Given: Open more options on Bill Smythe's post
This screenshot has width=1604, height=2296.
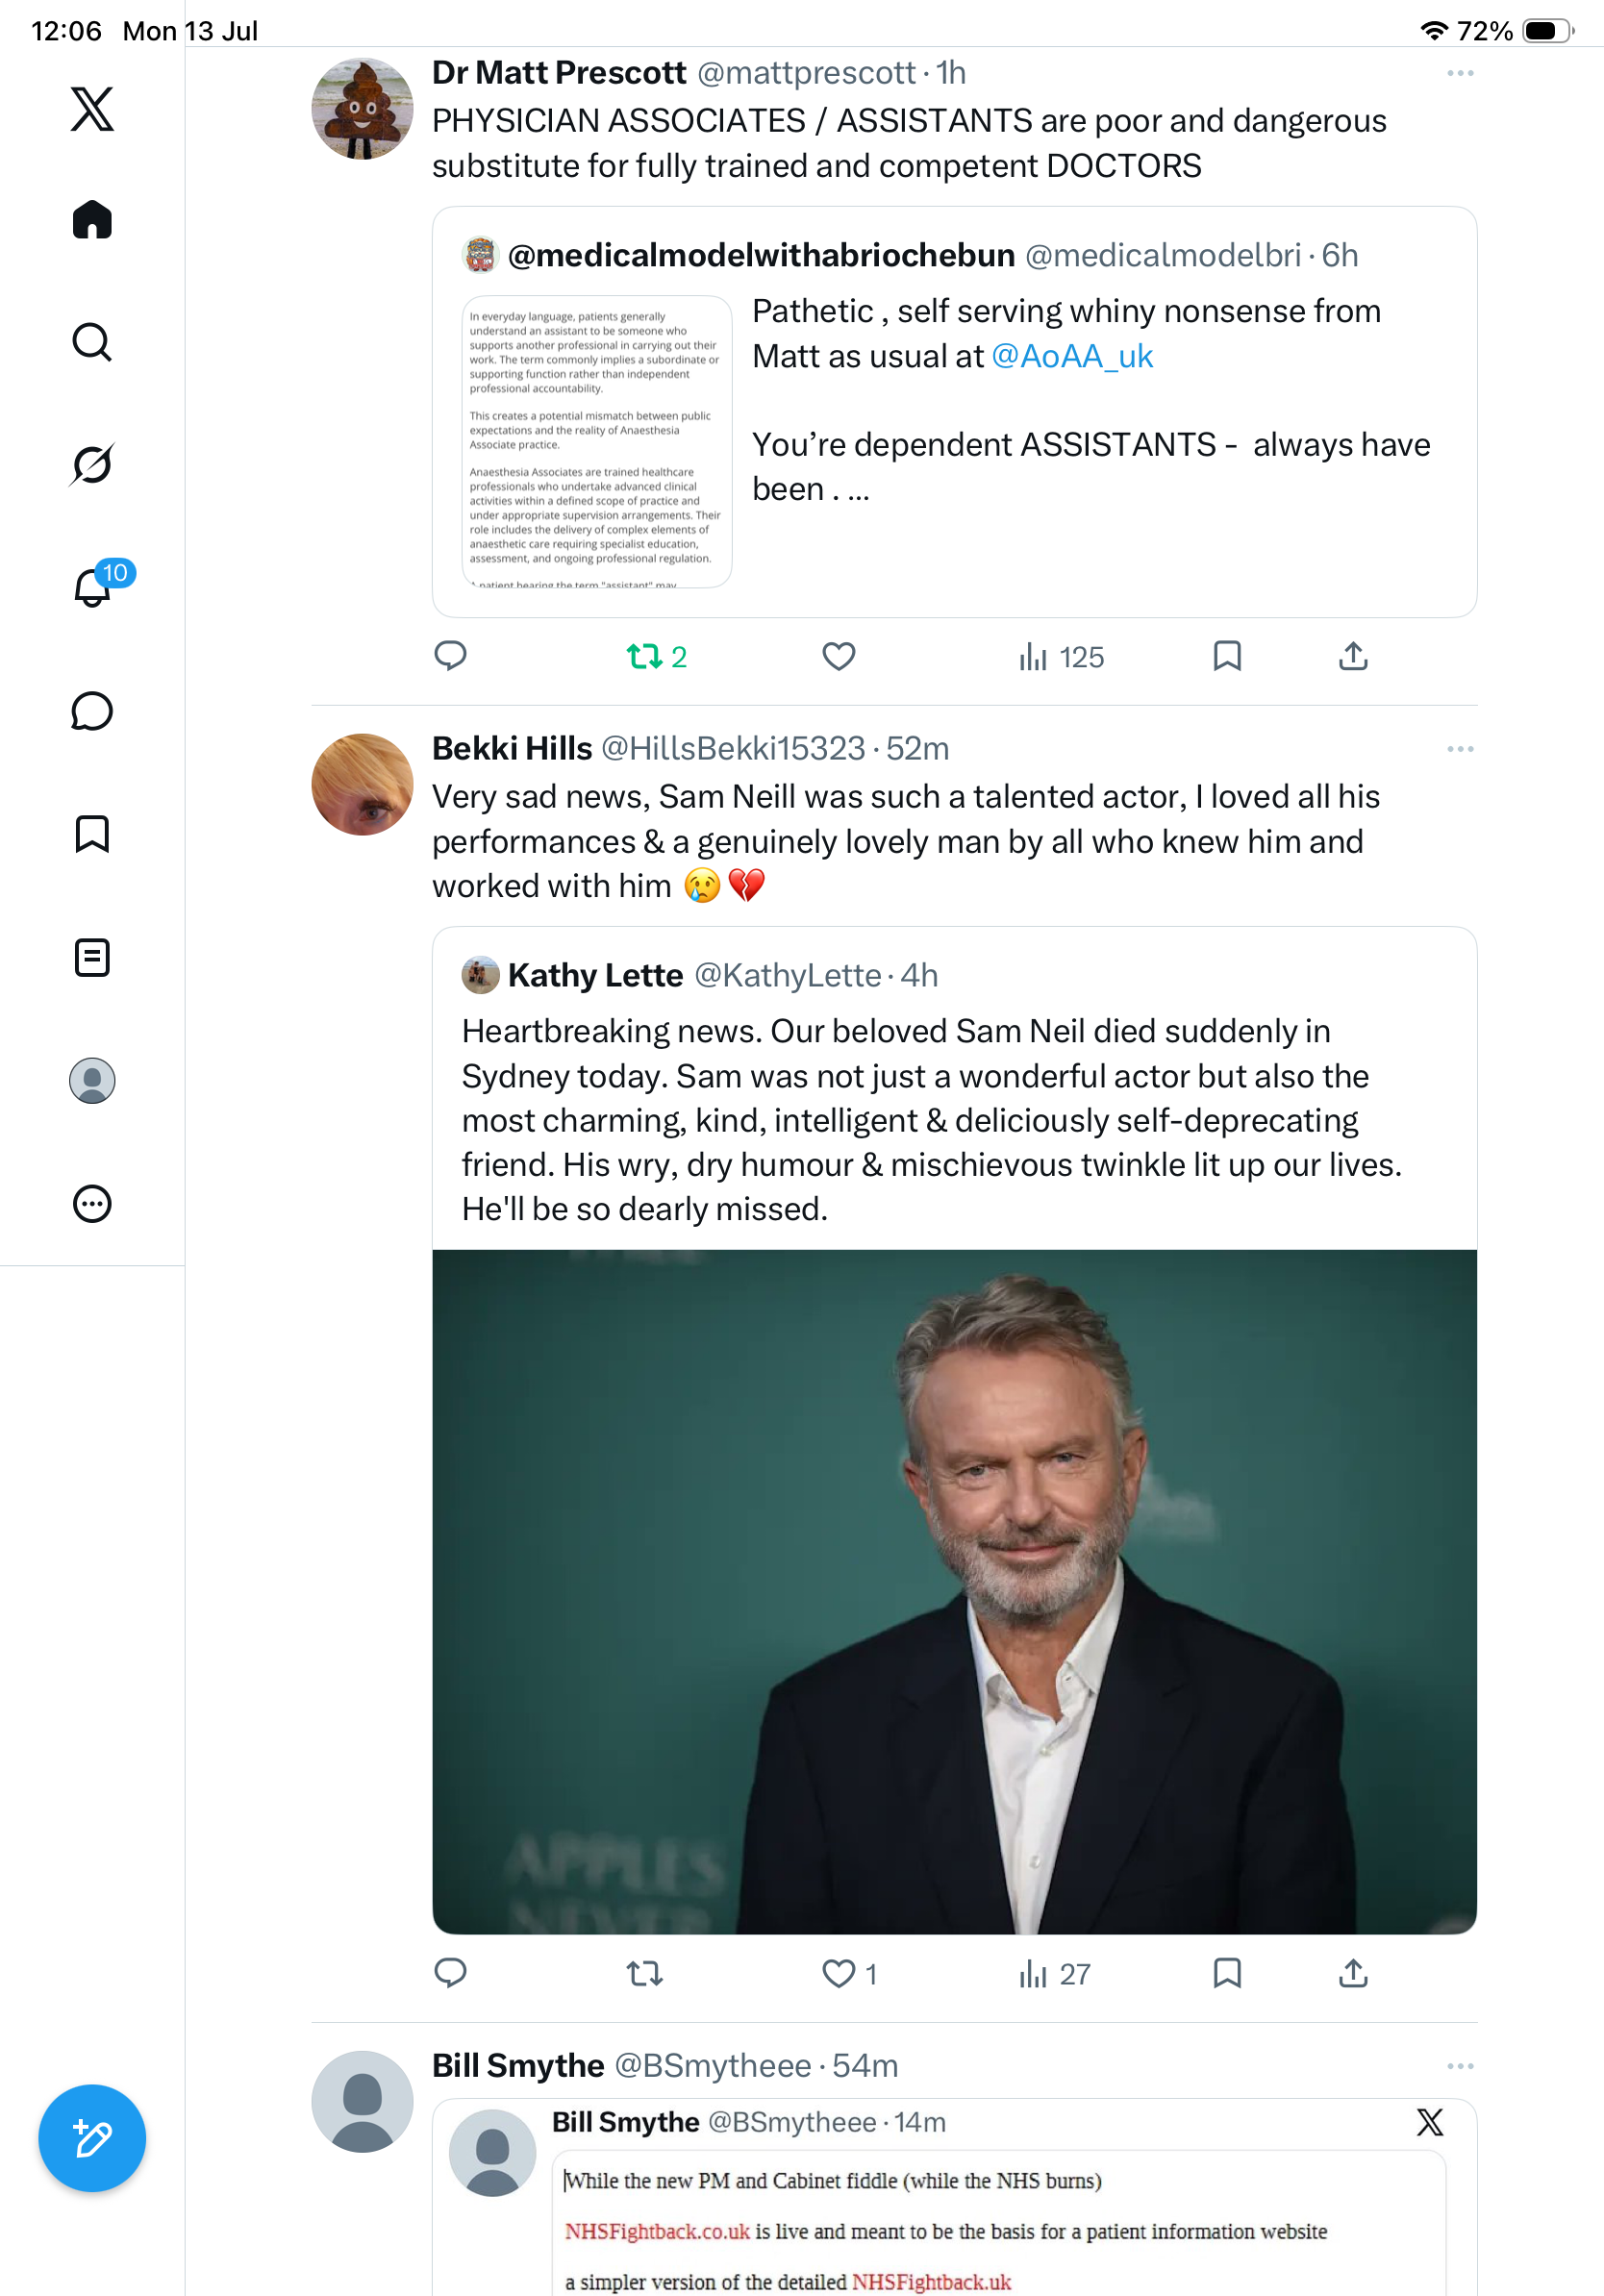Looking at the screenshot, I should [1460, 2066].
